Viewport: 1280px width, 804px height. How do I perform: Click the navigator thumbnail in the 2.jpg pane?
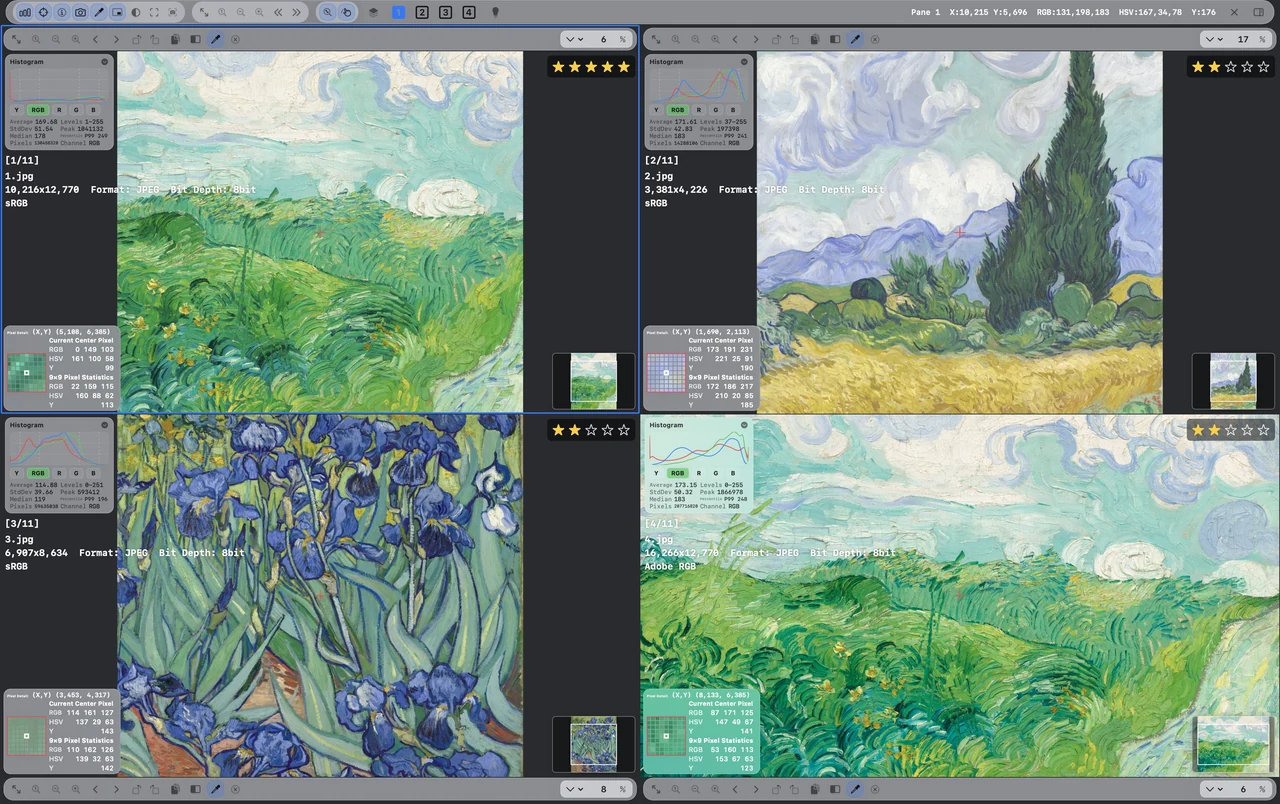(1234, 381)
